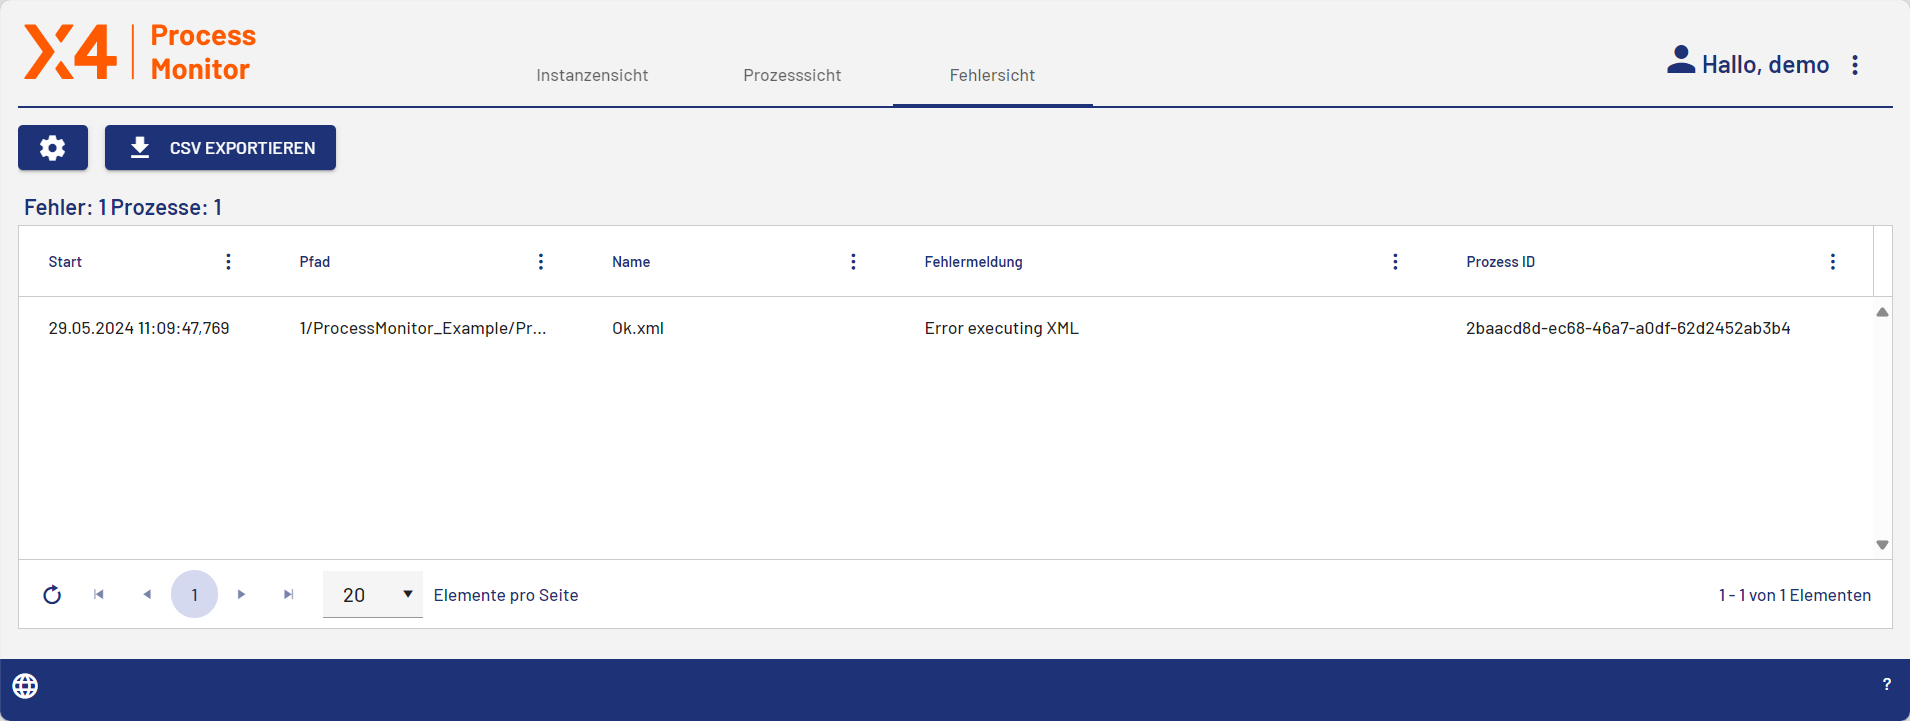Image resolution: width=1910 pixels, height=721 pixels.
Task: Expand the 20 items per page dropdown
Action: 373,595
